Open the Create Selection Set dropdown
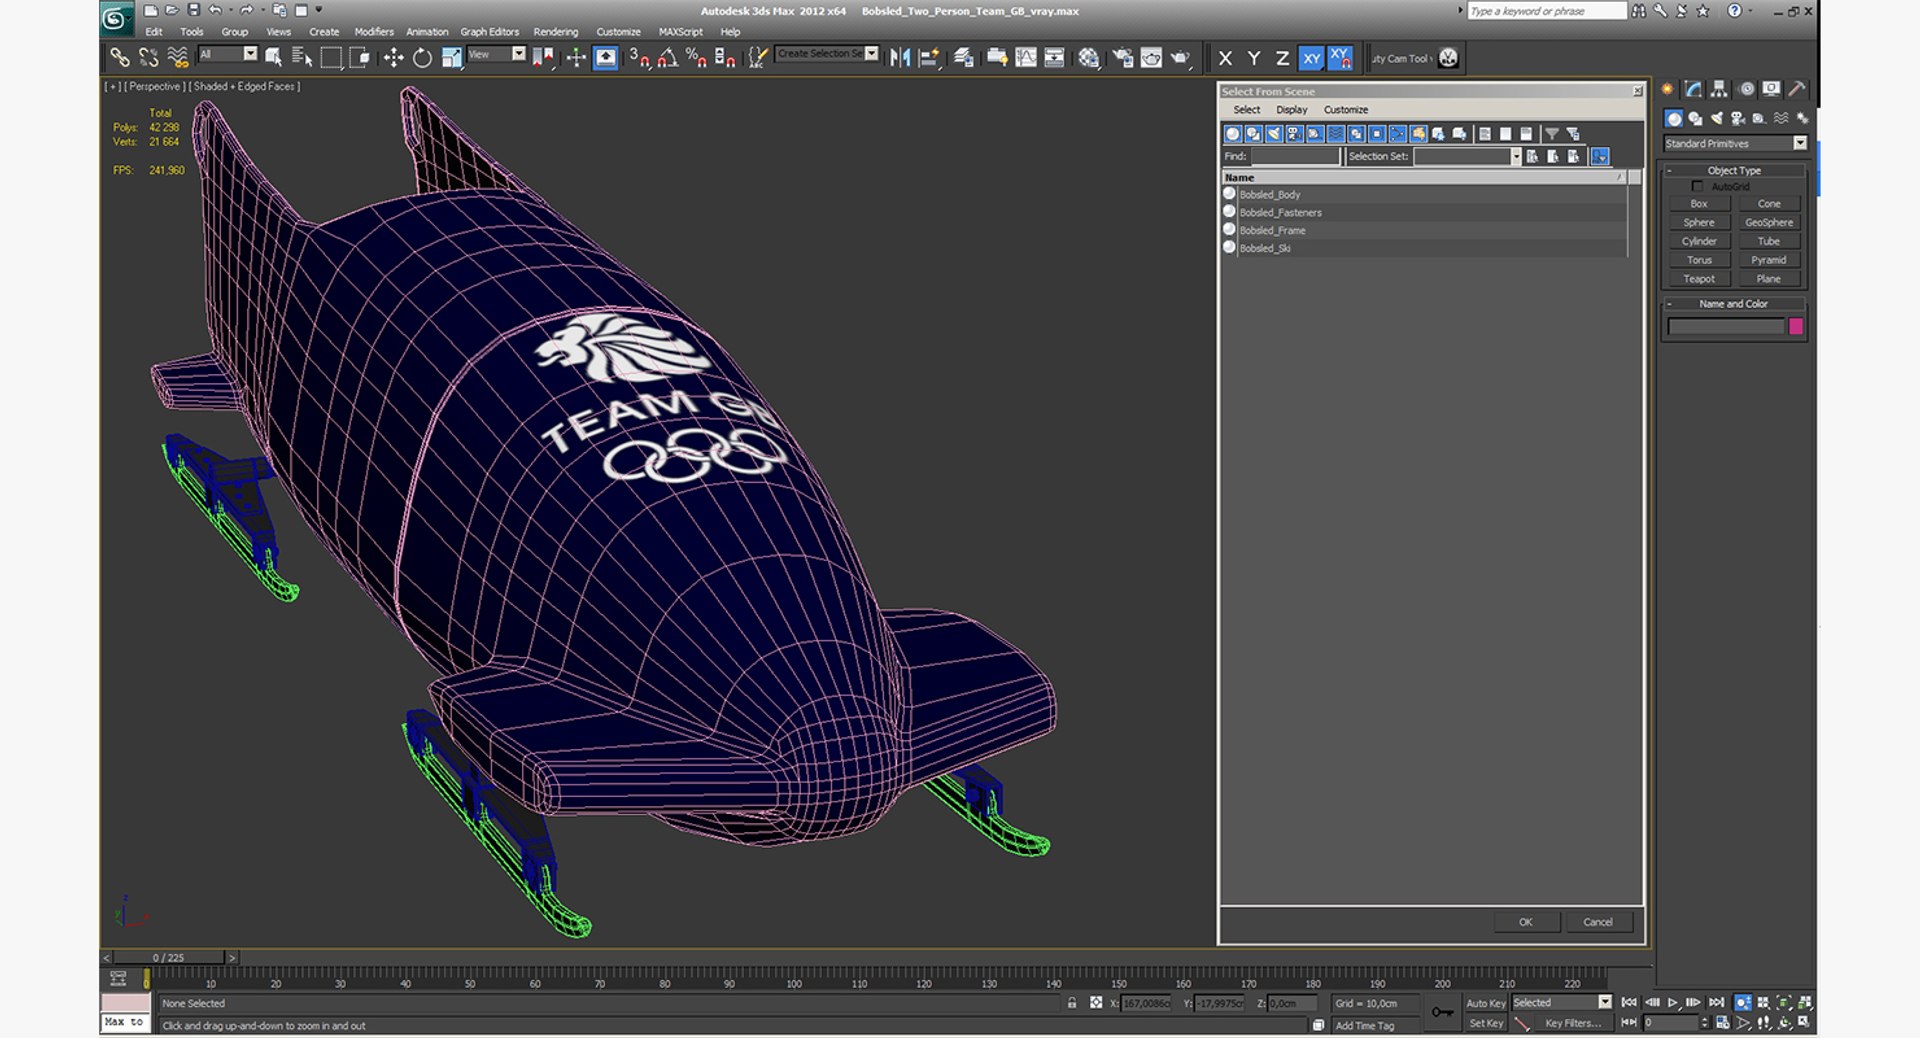Image resolution: width=1920 pixels, height=1038 pixels. [827, 54]
